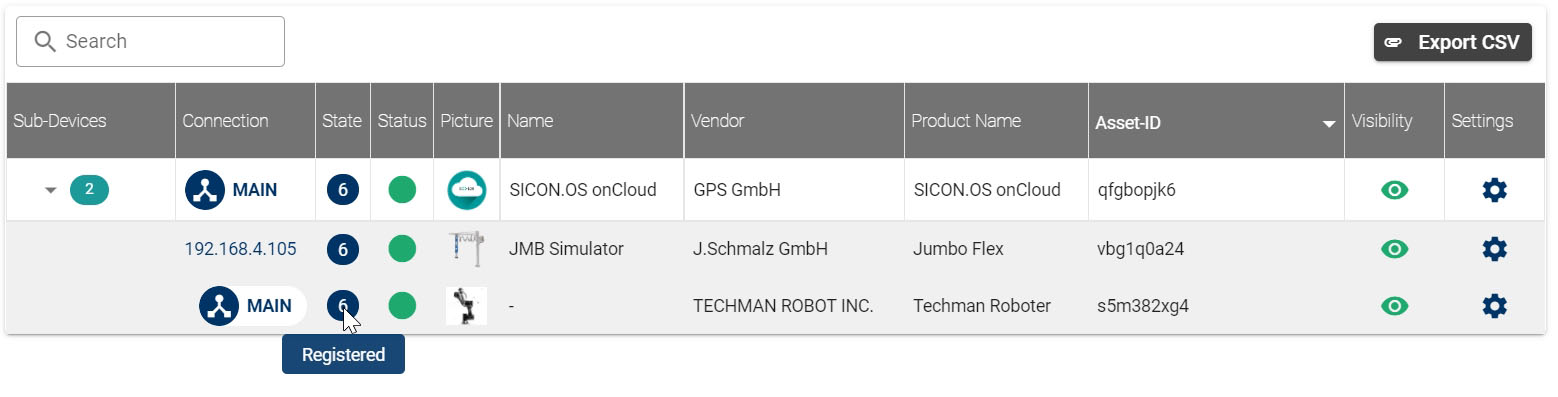Click Export CSV button
The width and height of the screenshot is (1558, 397).
click(1453, 42)
